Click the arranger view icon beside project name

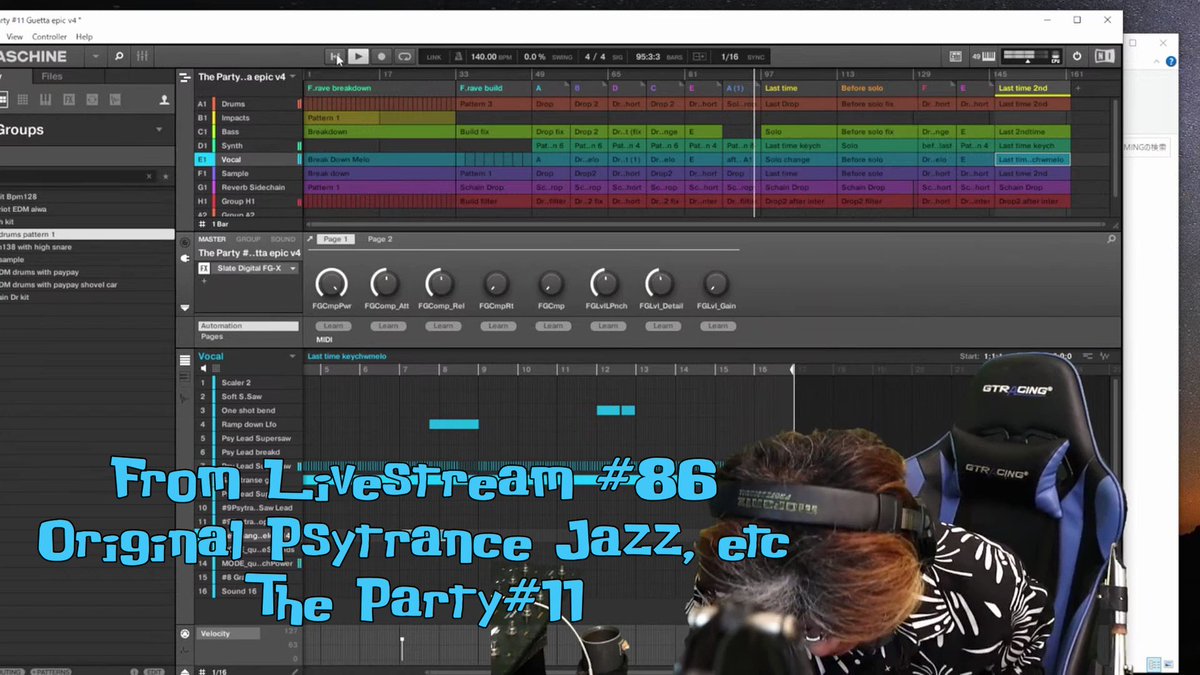[184, 77]
